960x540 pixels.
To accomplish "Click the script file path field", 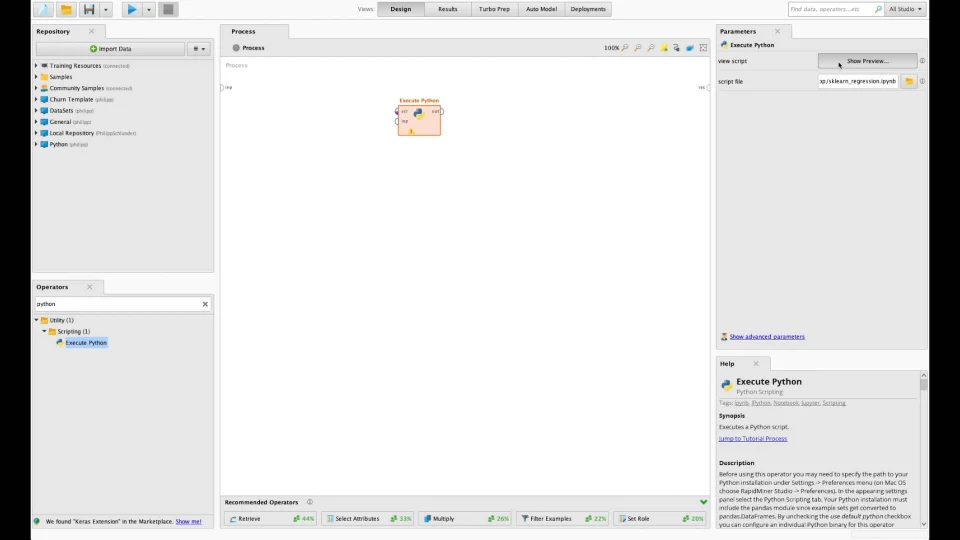I will 858,81.
